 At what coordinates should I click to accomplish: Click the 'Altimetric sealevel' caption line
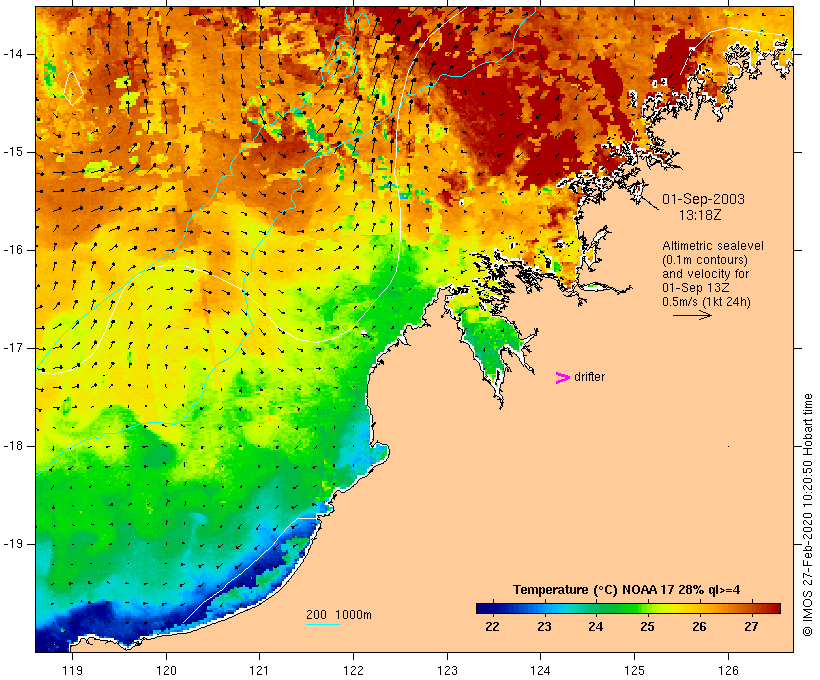(x=713, y=246)
